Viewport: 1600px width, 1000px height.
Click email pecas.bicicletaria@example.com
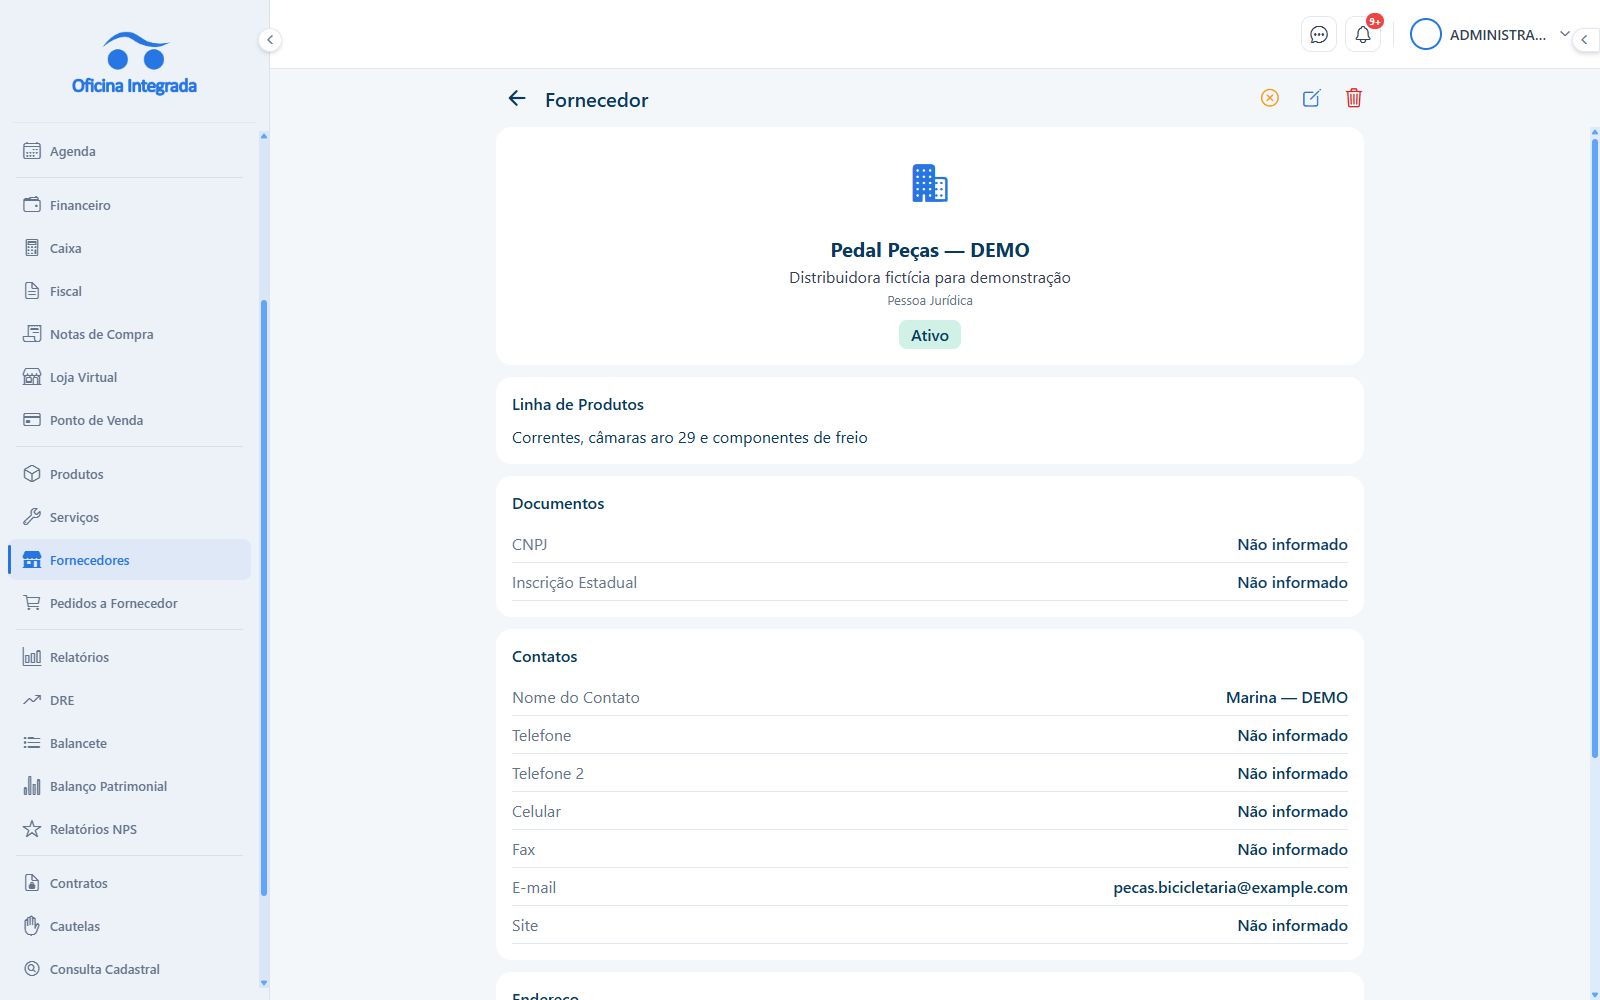coord(1230,887)
